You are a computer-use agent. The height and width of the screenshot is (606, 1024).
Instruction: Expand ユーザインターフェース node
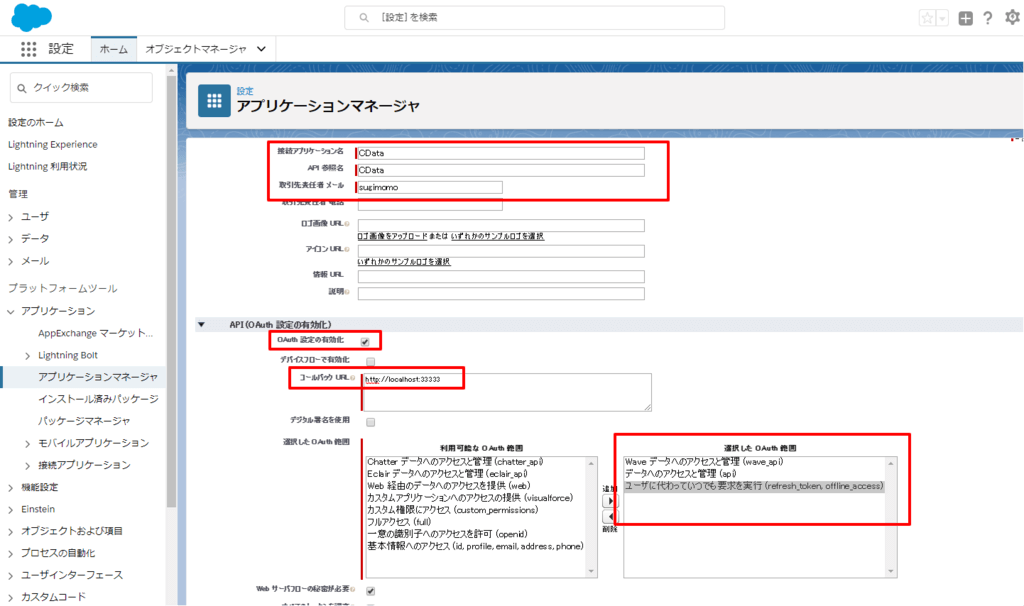[10, 576]
